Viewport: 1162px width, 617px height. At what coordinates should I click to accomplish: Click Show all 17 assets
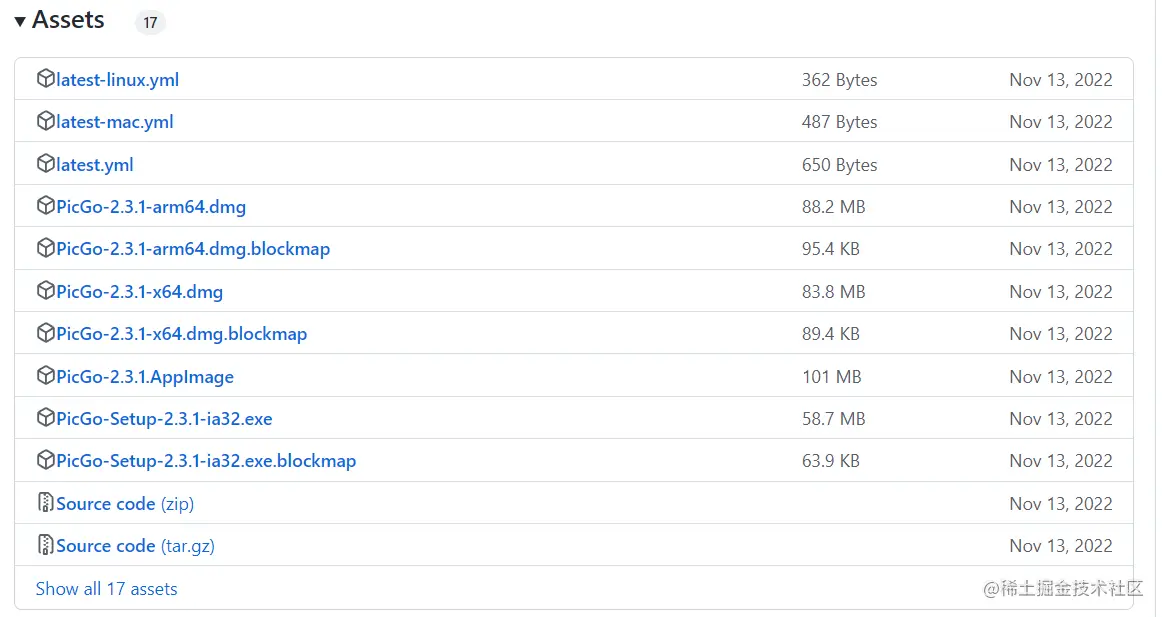click(x=107, y=589)
